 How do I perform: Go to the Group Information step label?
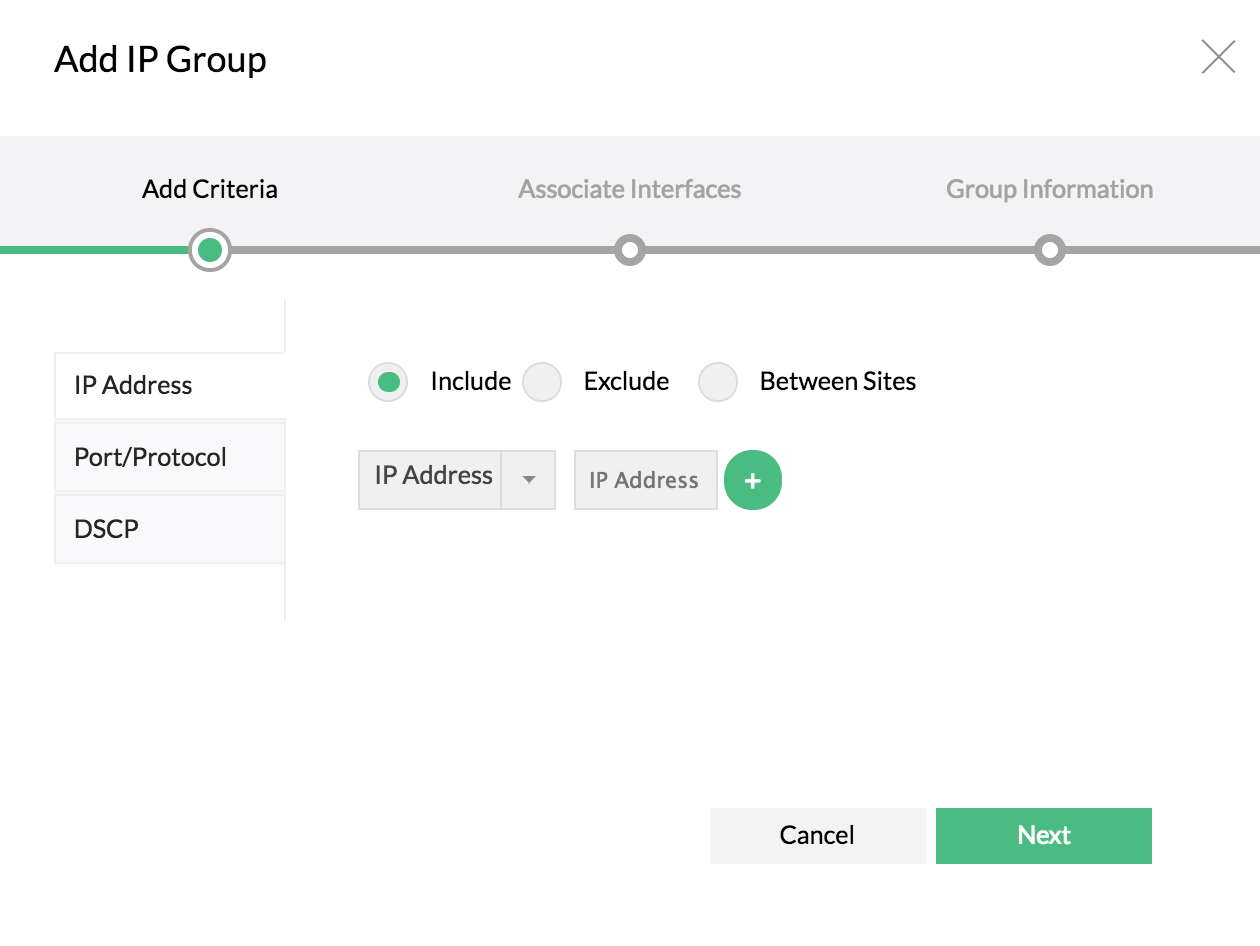[1049, 189]
